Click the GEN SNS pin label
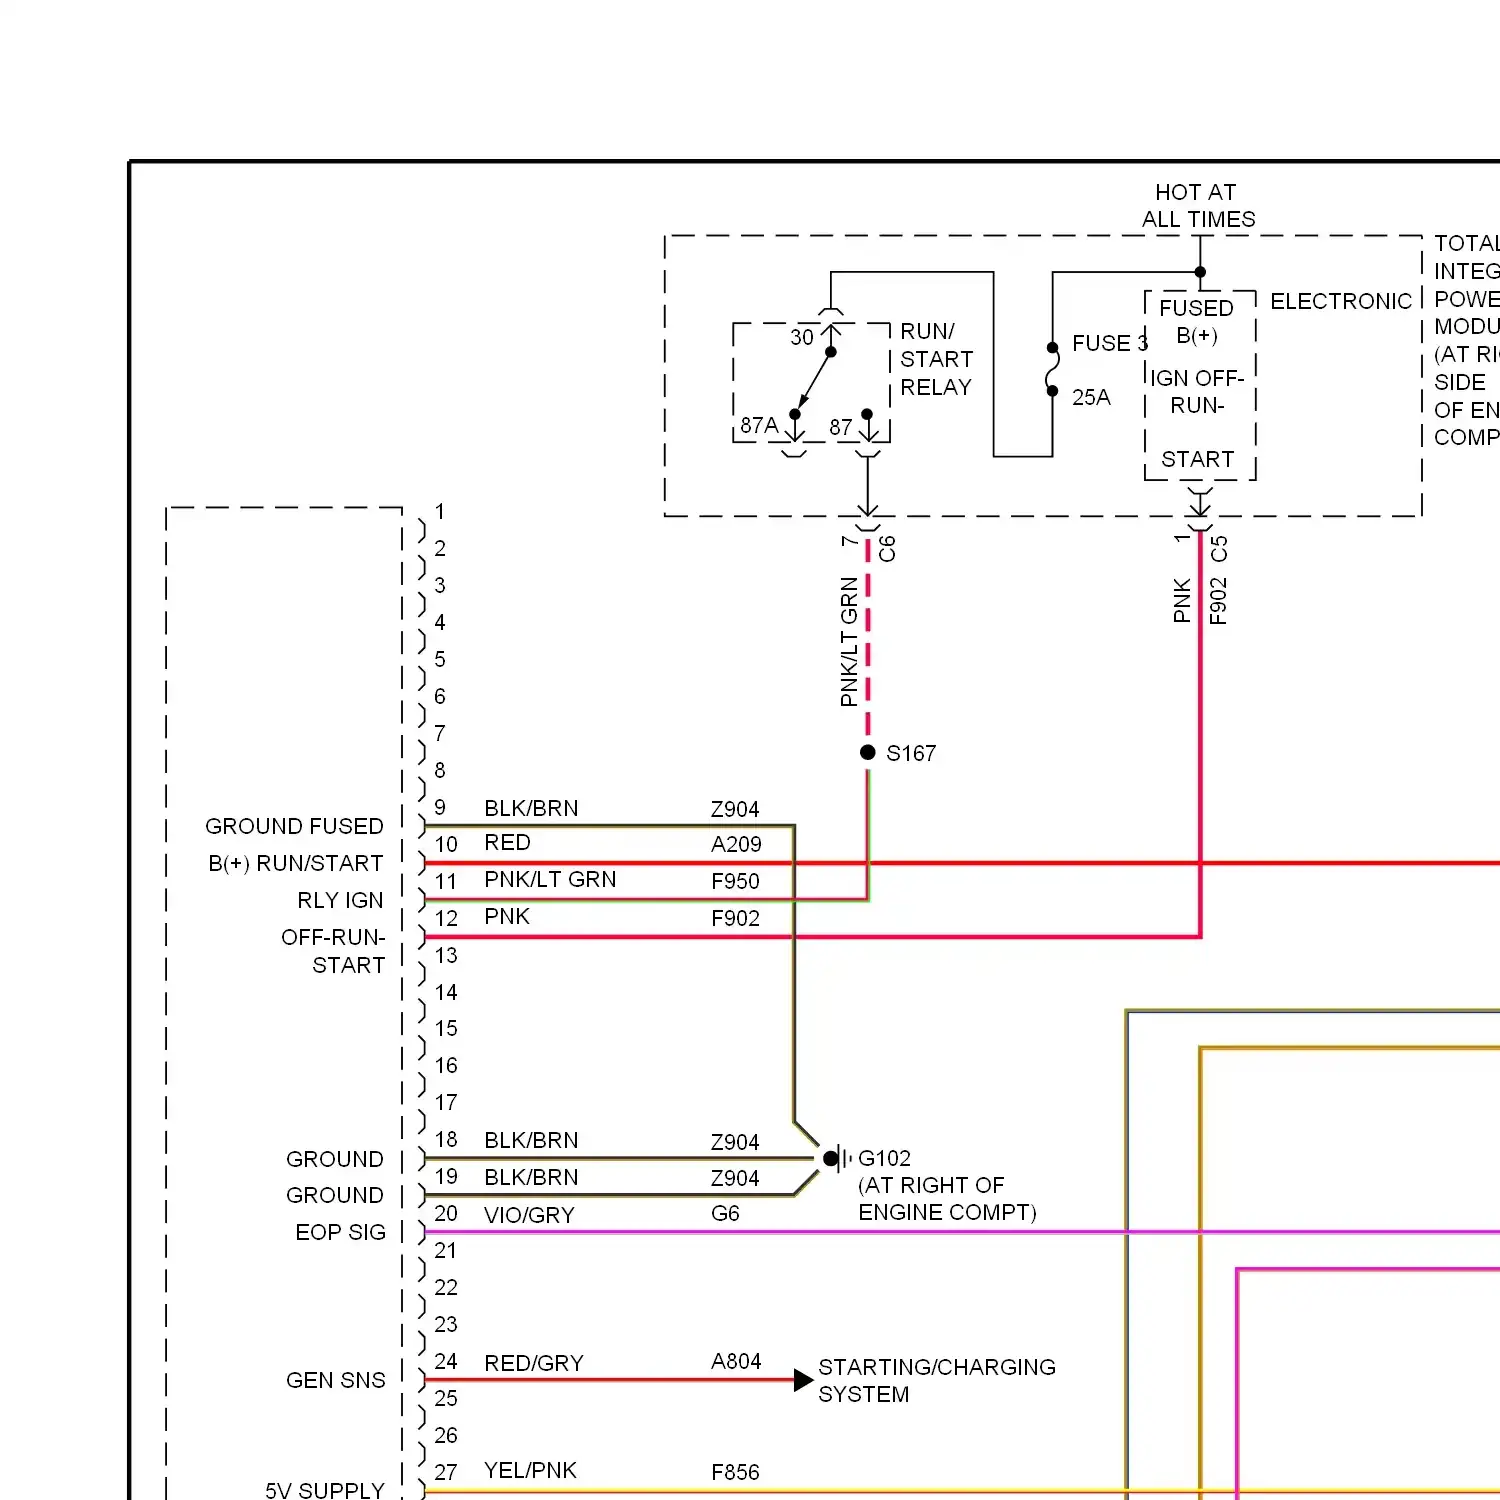The height and width of the screenshot is (1500, 1500). pyautogui.click(x=335, y=1380)
